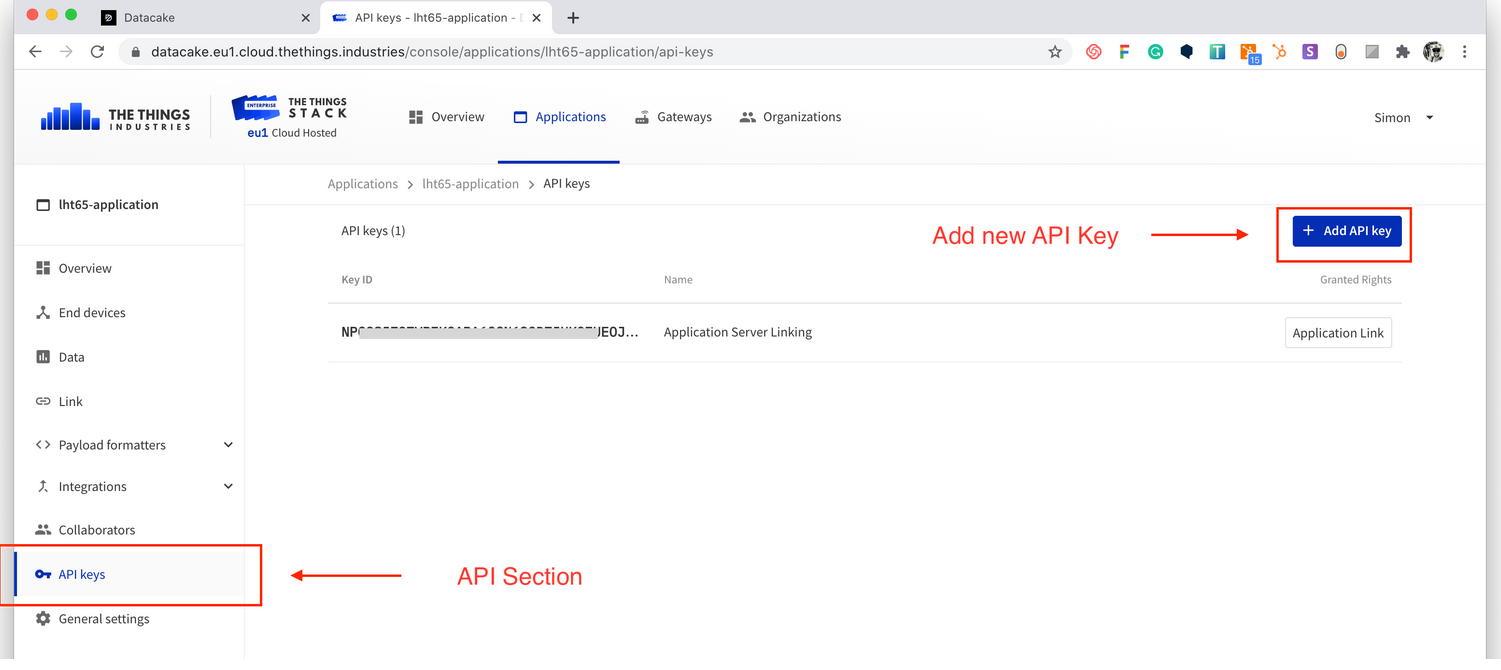The height and width of the screenshot is (670, 1501).
Task: Click the Name column header
Action: coord(678,280)
